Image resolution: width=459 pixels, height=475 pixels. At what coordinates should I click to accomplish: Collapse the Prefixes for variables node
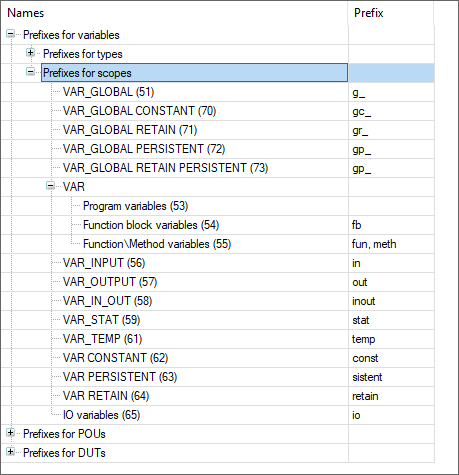pyautogui.click(x=11, y=34)
